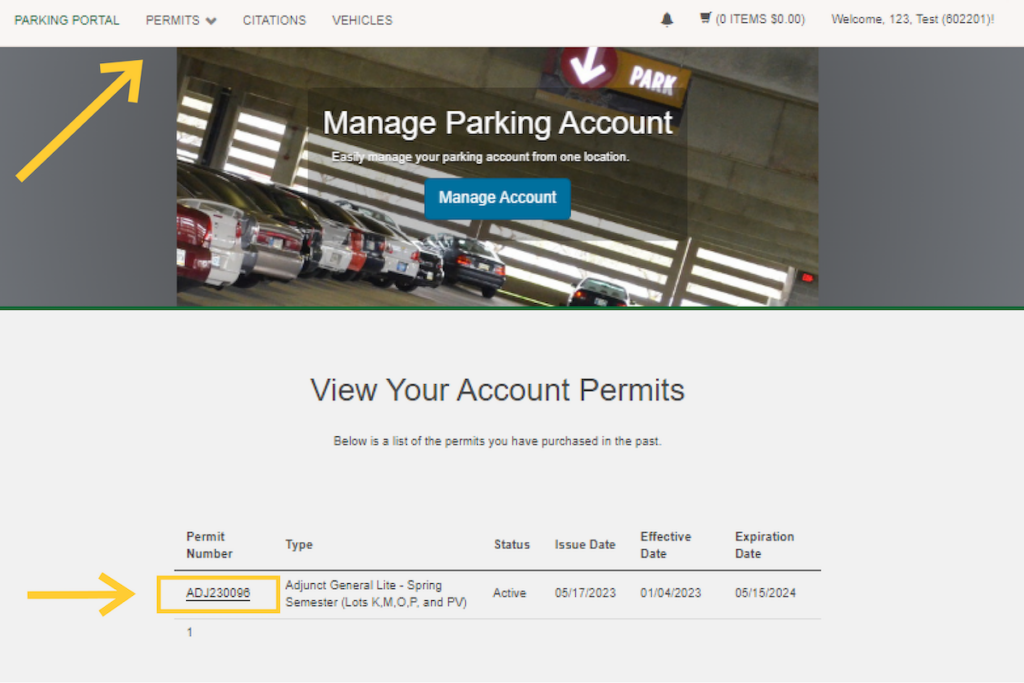
Task: Click the Effective Date column header
Action: (665, 545)
